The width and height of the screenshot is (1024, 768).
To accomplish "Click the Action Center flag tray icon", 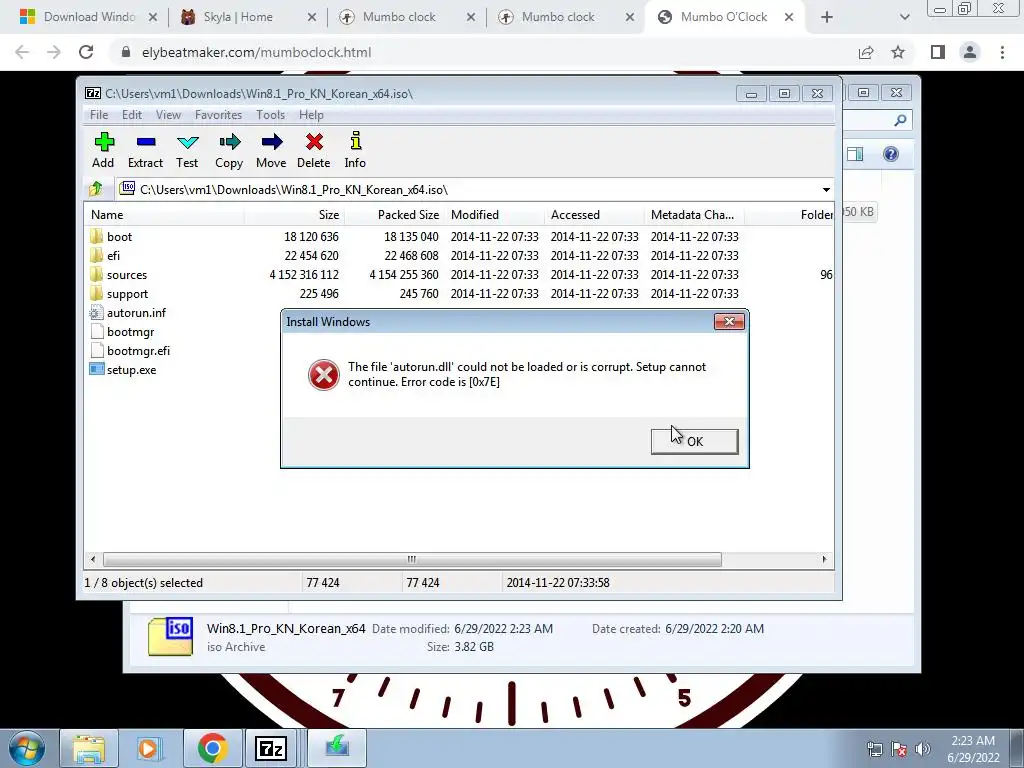I will pos(899,750).
